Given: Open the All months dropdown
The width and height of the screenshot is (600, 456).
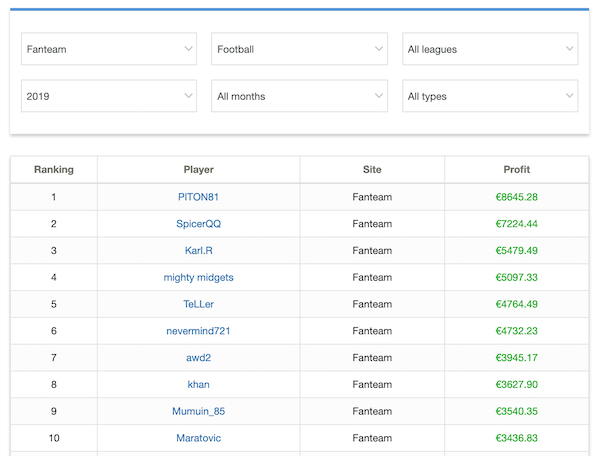Looking at the screenshot, I should click(299, 97).
